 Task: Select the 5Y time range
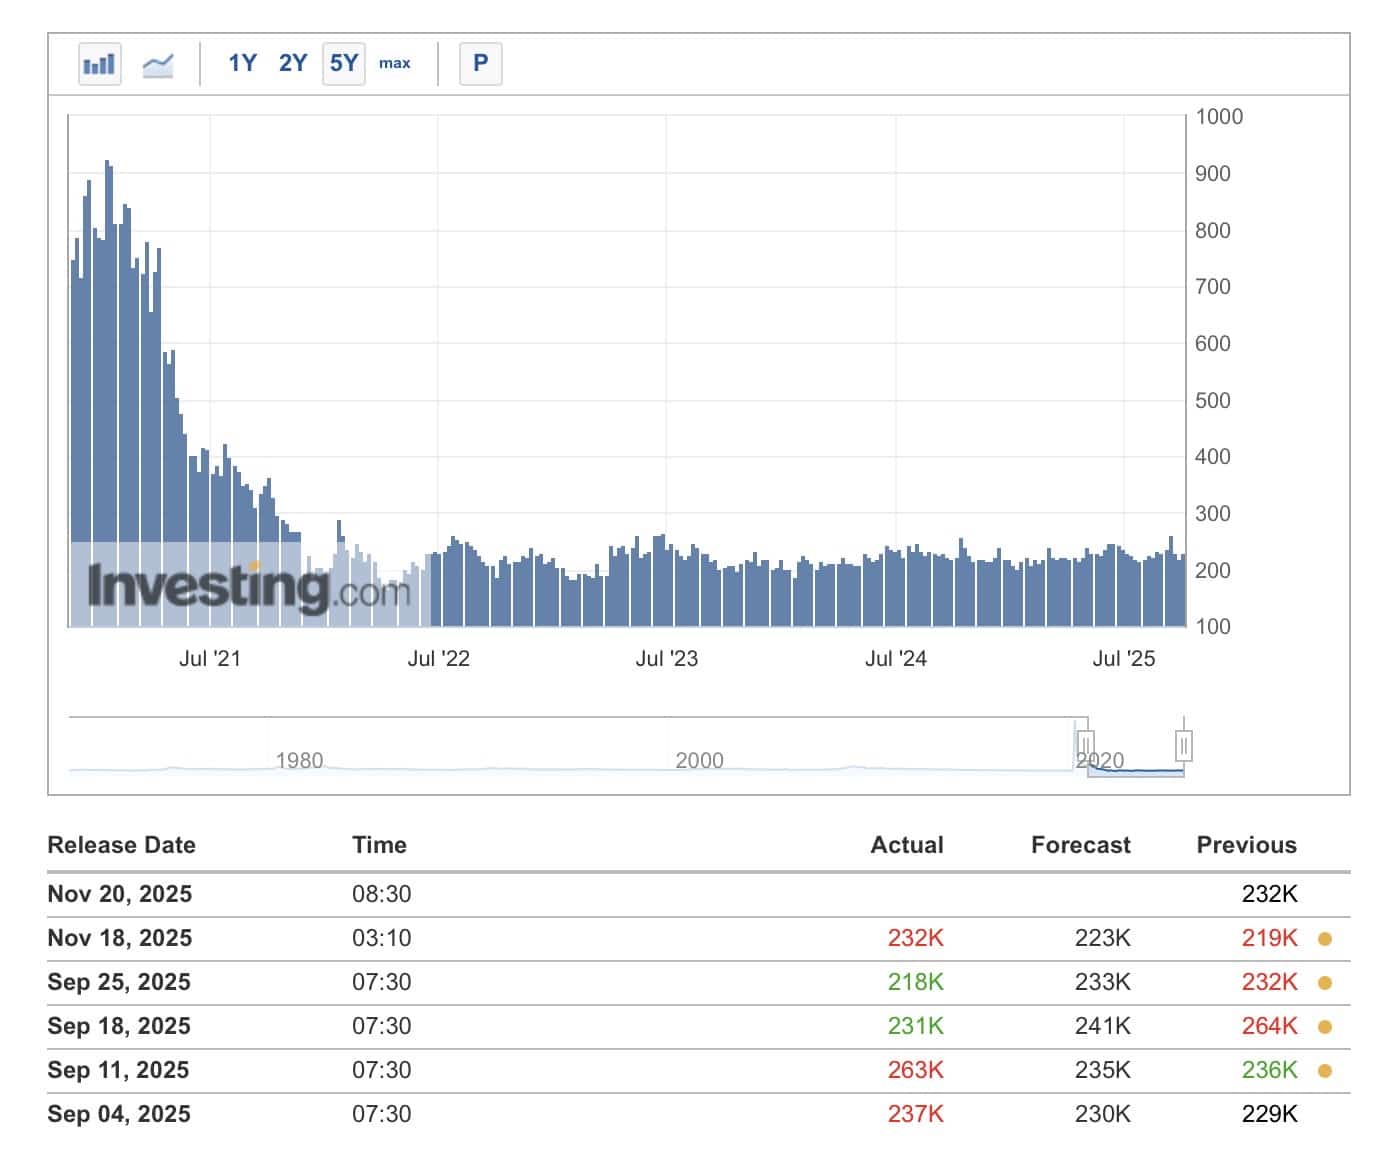[343, 64]
